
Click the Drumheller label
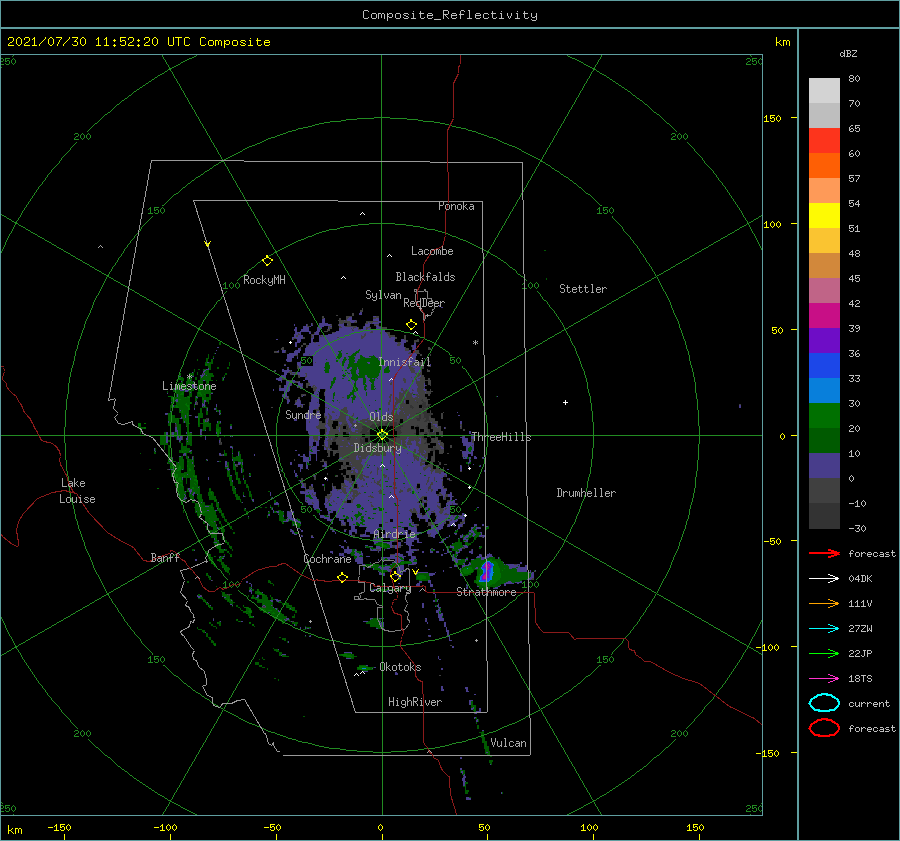(x=586, y=493)
